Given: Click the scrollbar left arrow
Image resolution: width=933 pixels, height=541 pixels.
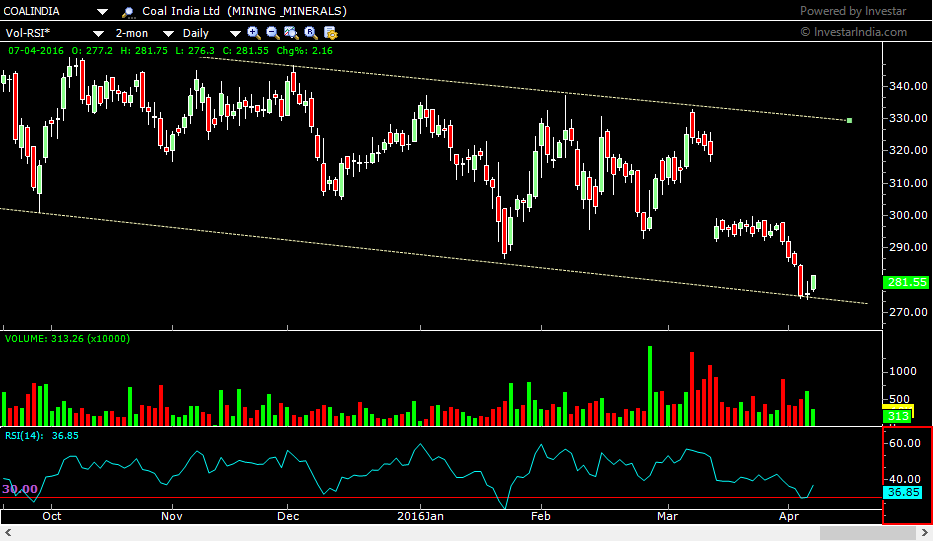Looking at the screenshot, I should click(8, 533).
